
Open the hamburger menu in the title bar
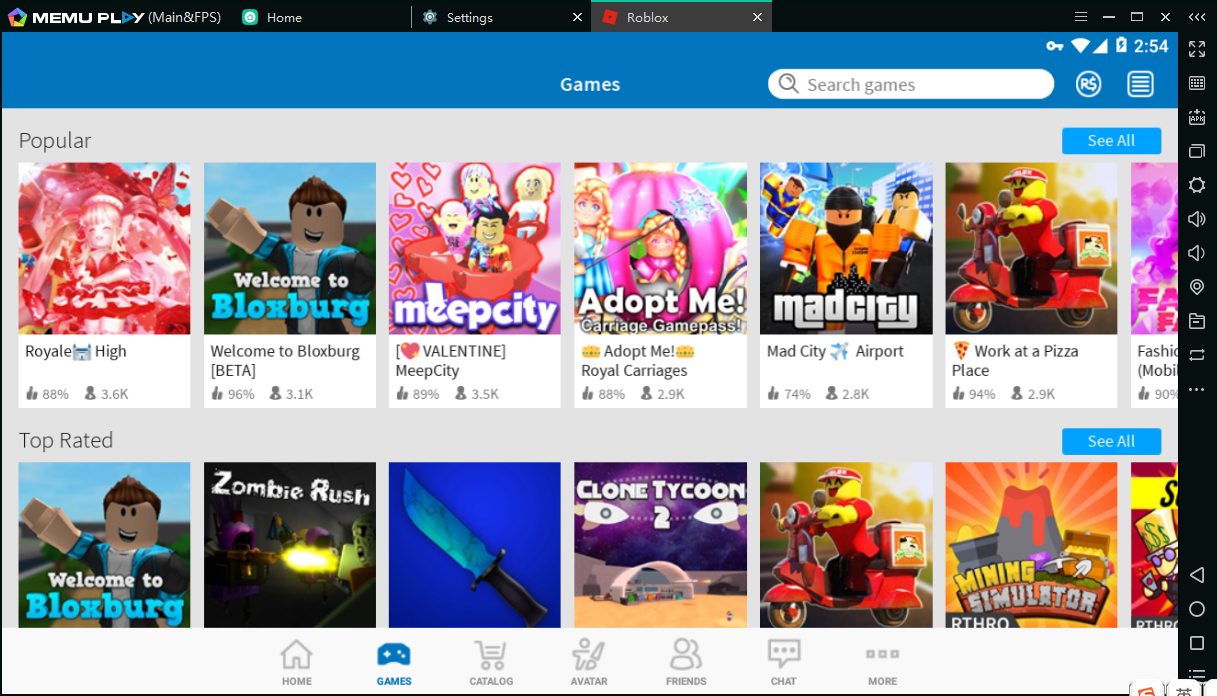point(1079,17)
